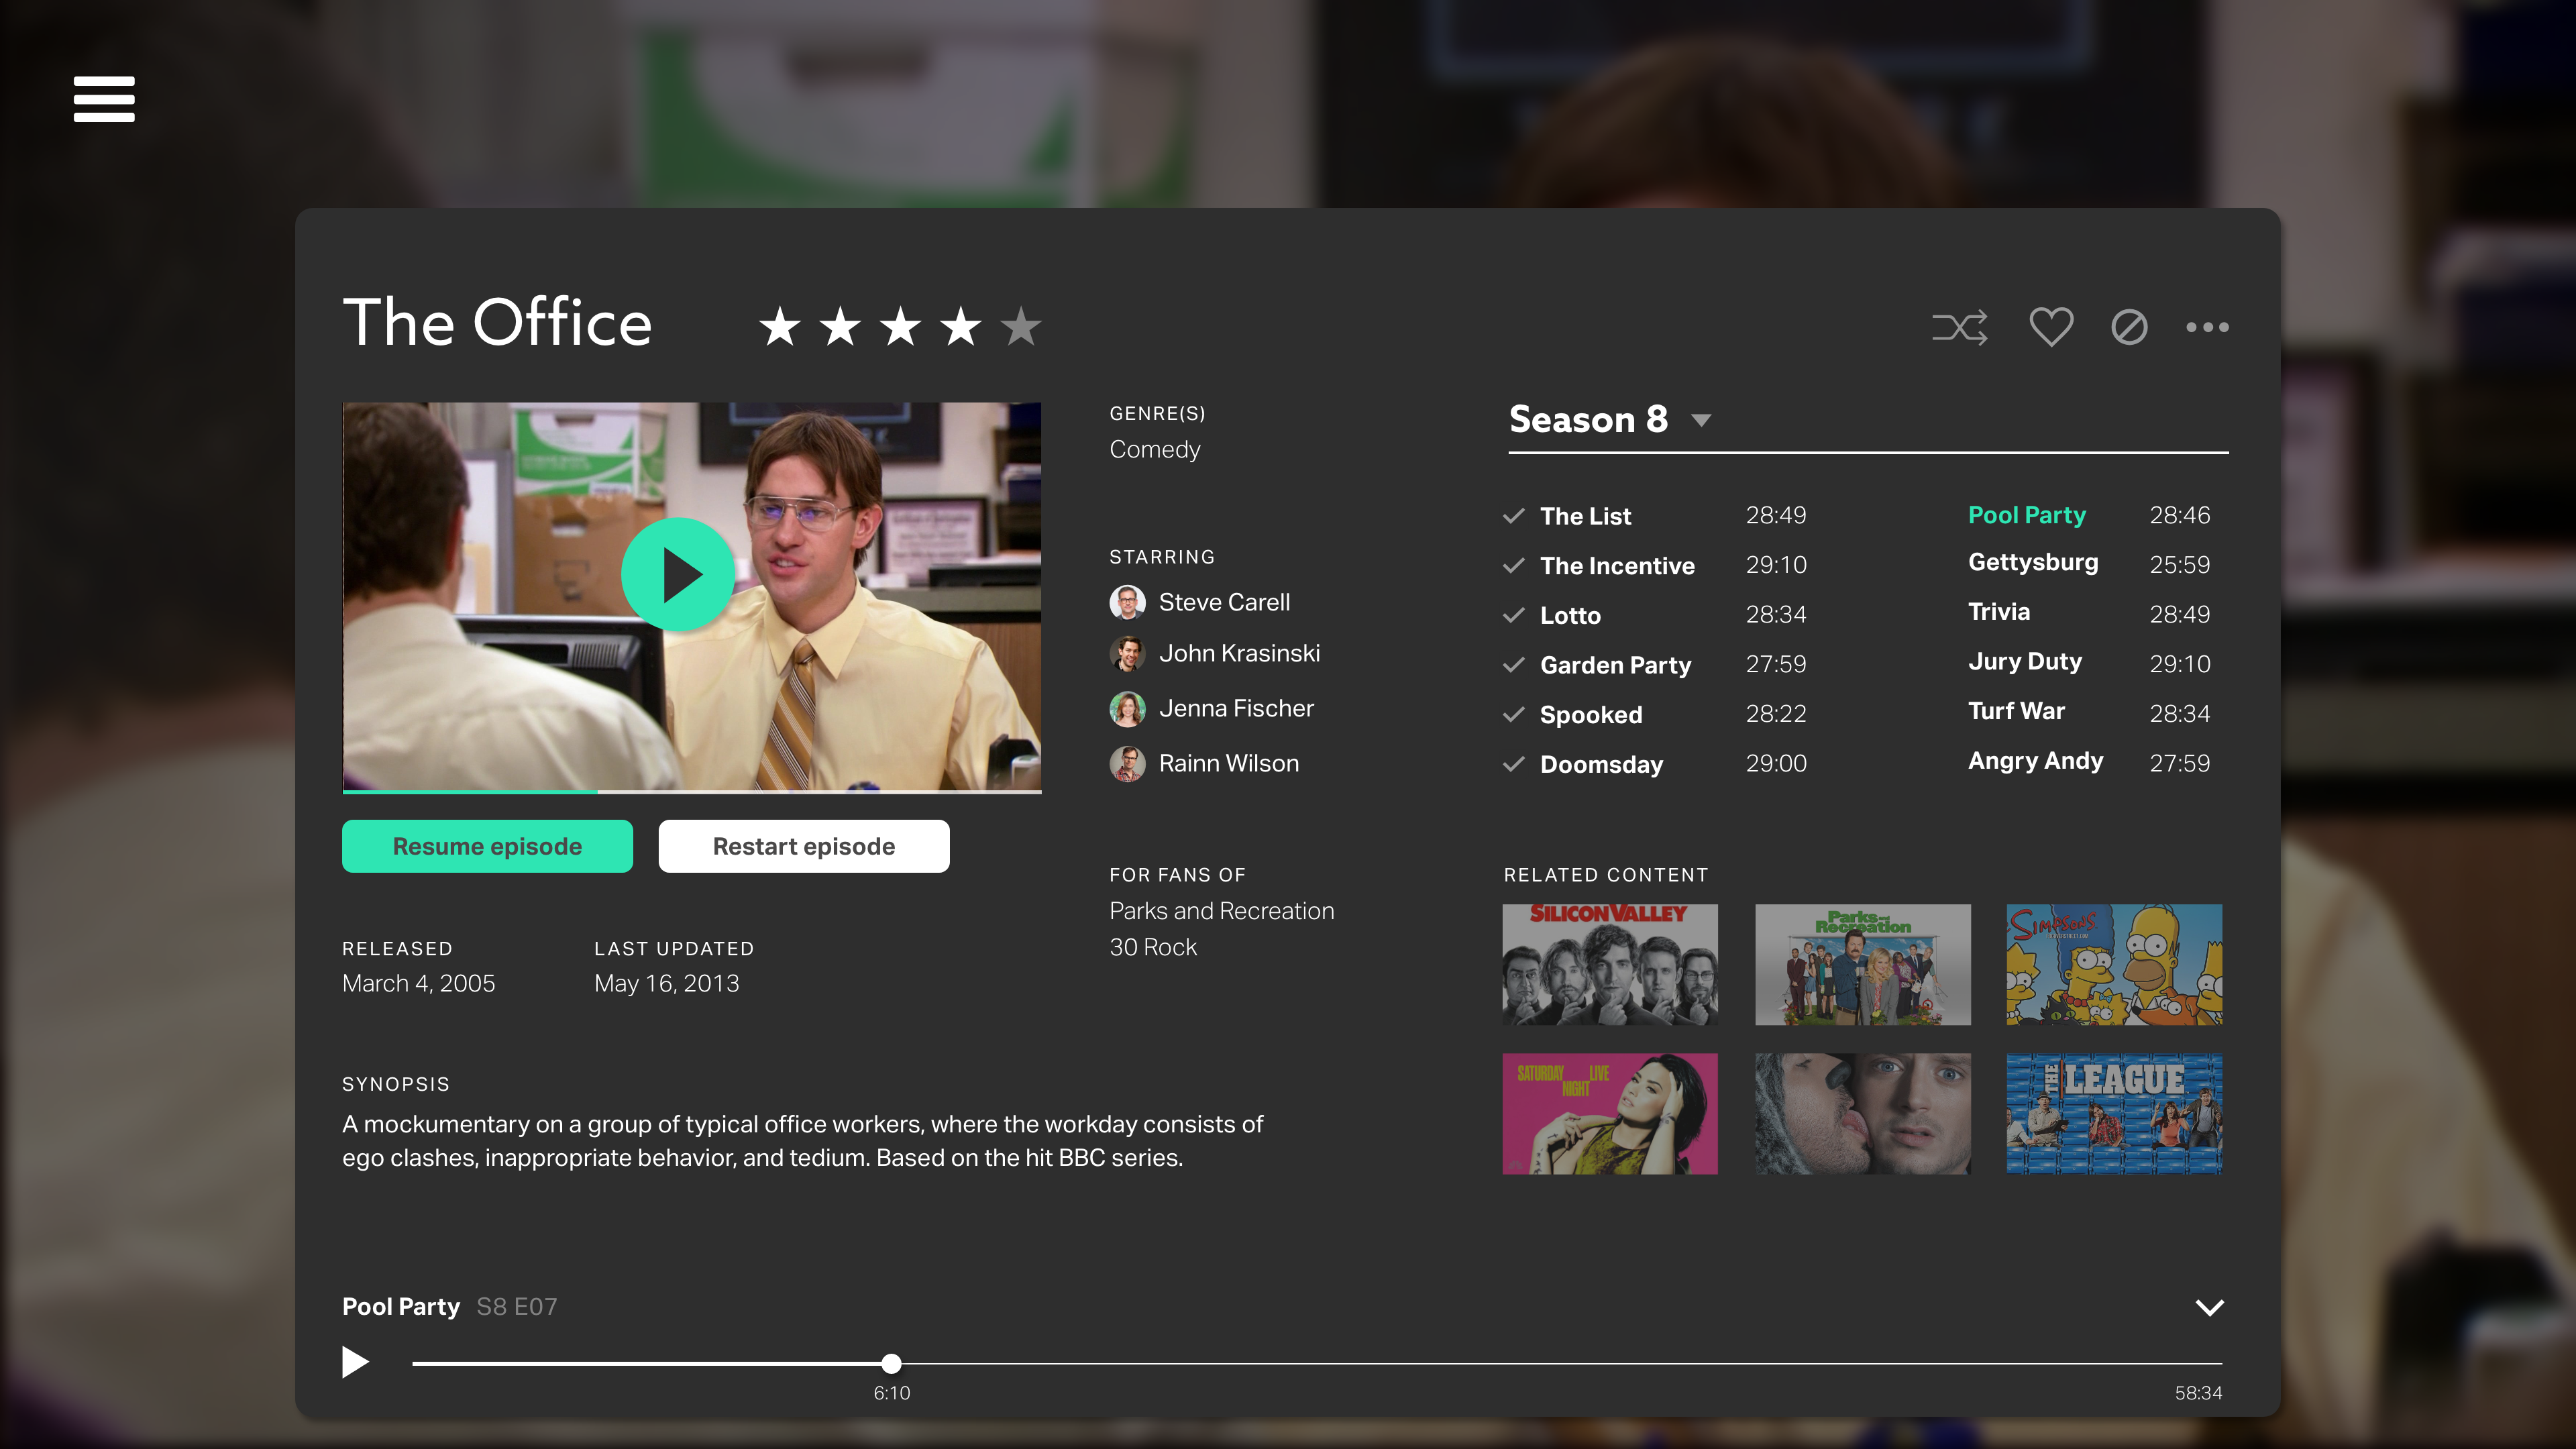Select episode Angry Andy
The height and width of the screenshot is (1449, 2576).
[2035, 761]
